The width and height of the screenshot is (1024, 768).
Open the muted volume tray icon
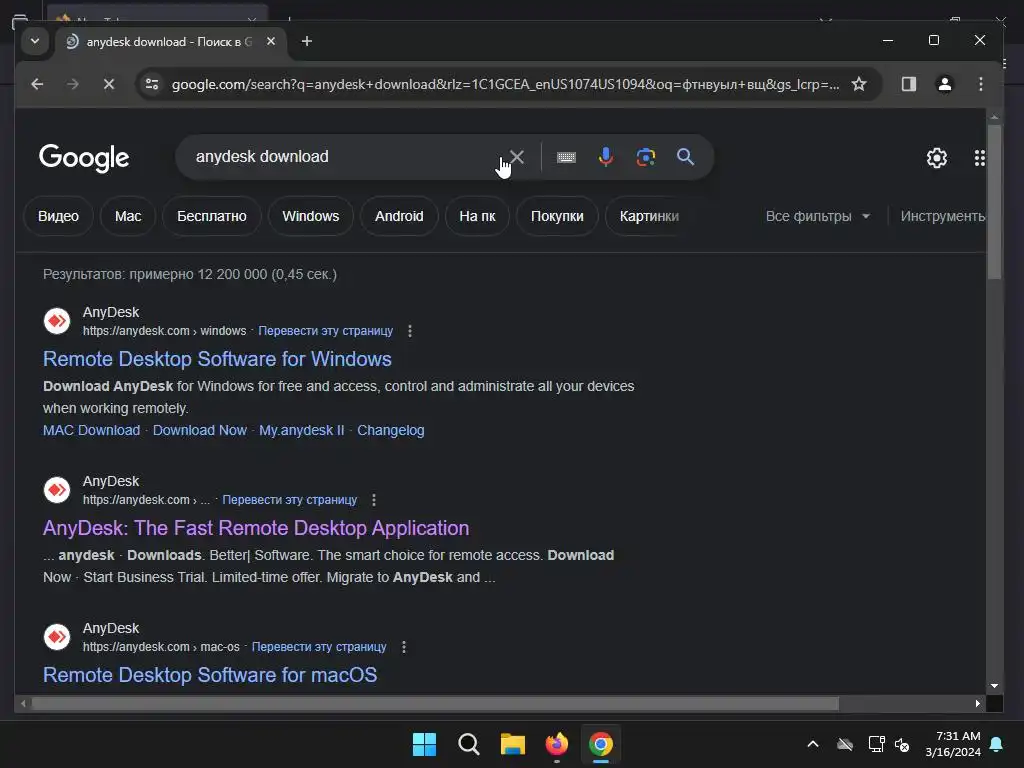902,744
